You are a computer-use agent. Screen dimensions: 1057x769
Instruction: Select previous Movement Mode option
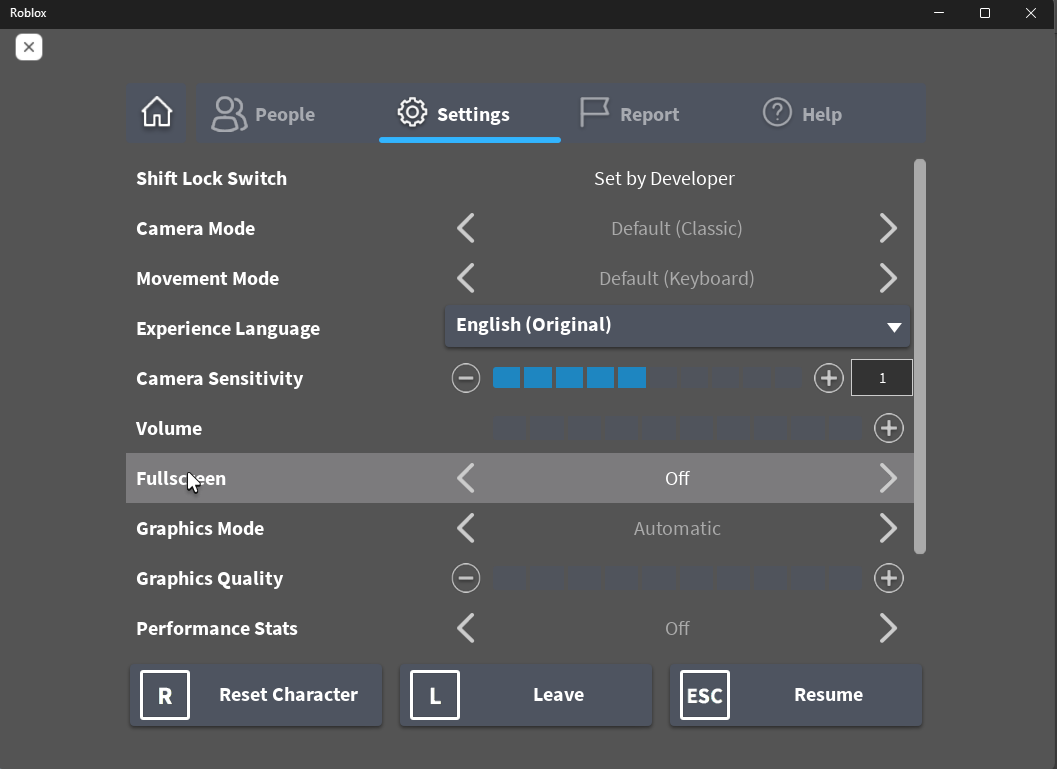466,278
